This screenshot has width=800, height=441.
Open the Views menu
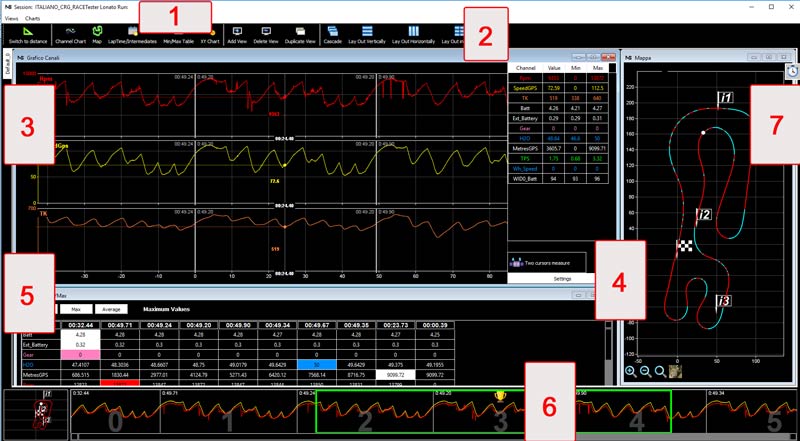coord(11,18)
